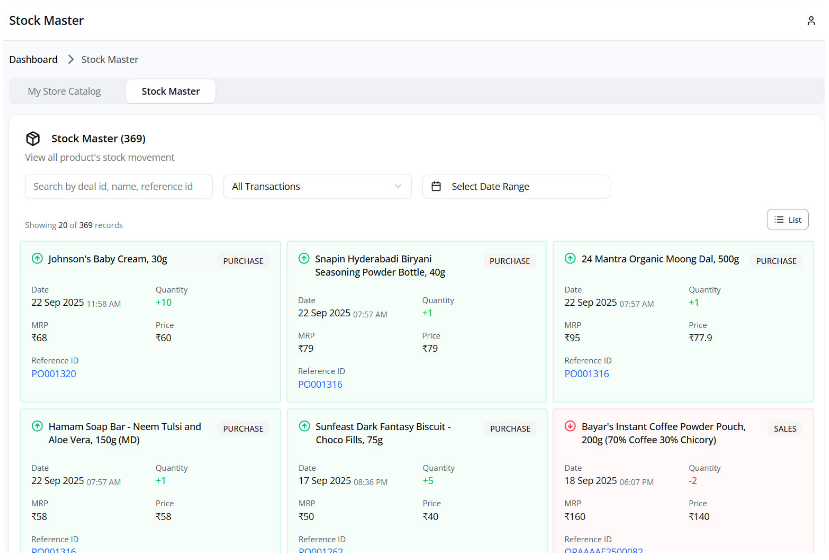Click PURCHASE badge on Johnson's Baby Cream
The height and width of the screenshot is (560, 829).
(x=243, y=261)
